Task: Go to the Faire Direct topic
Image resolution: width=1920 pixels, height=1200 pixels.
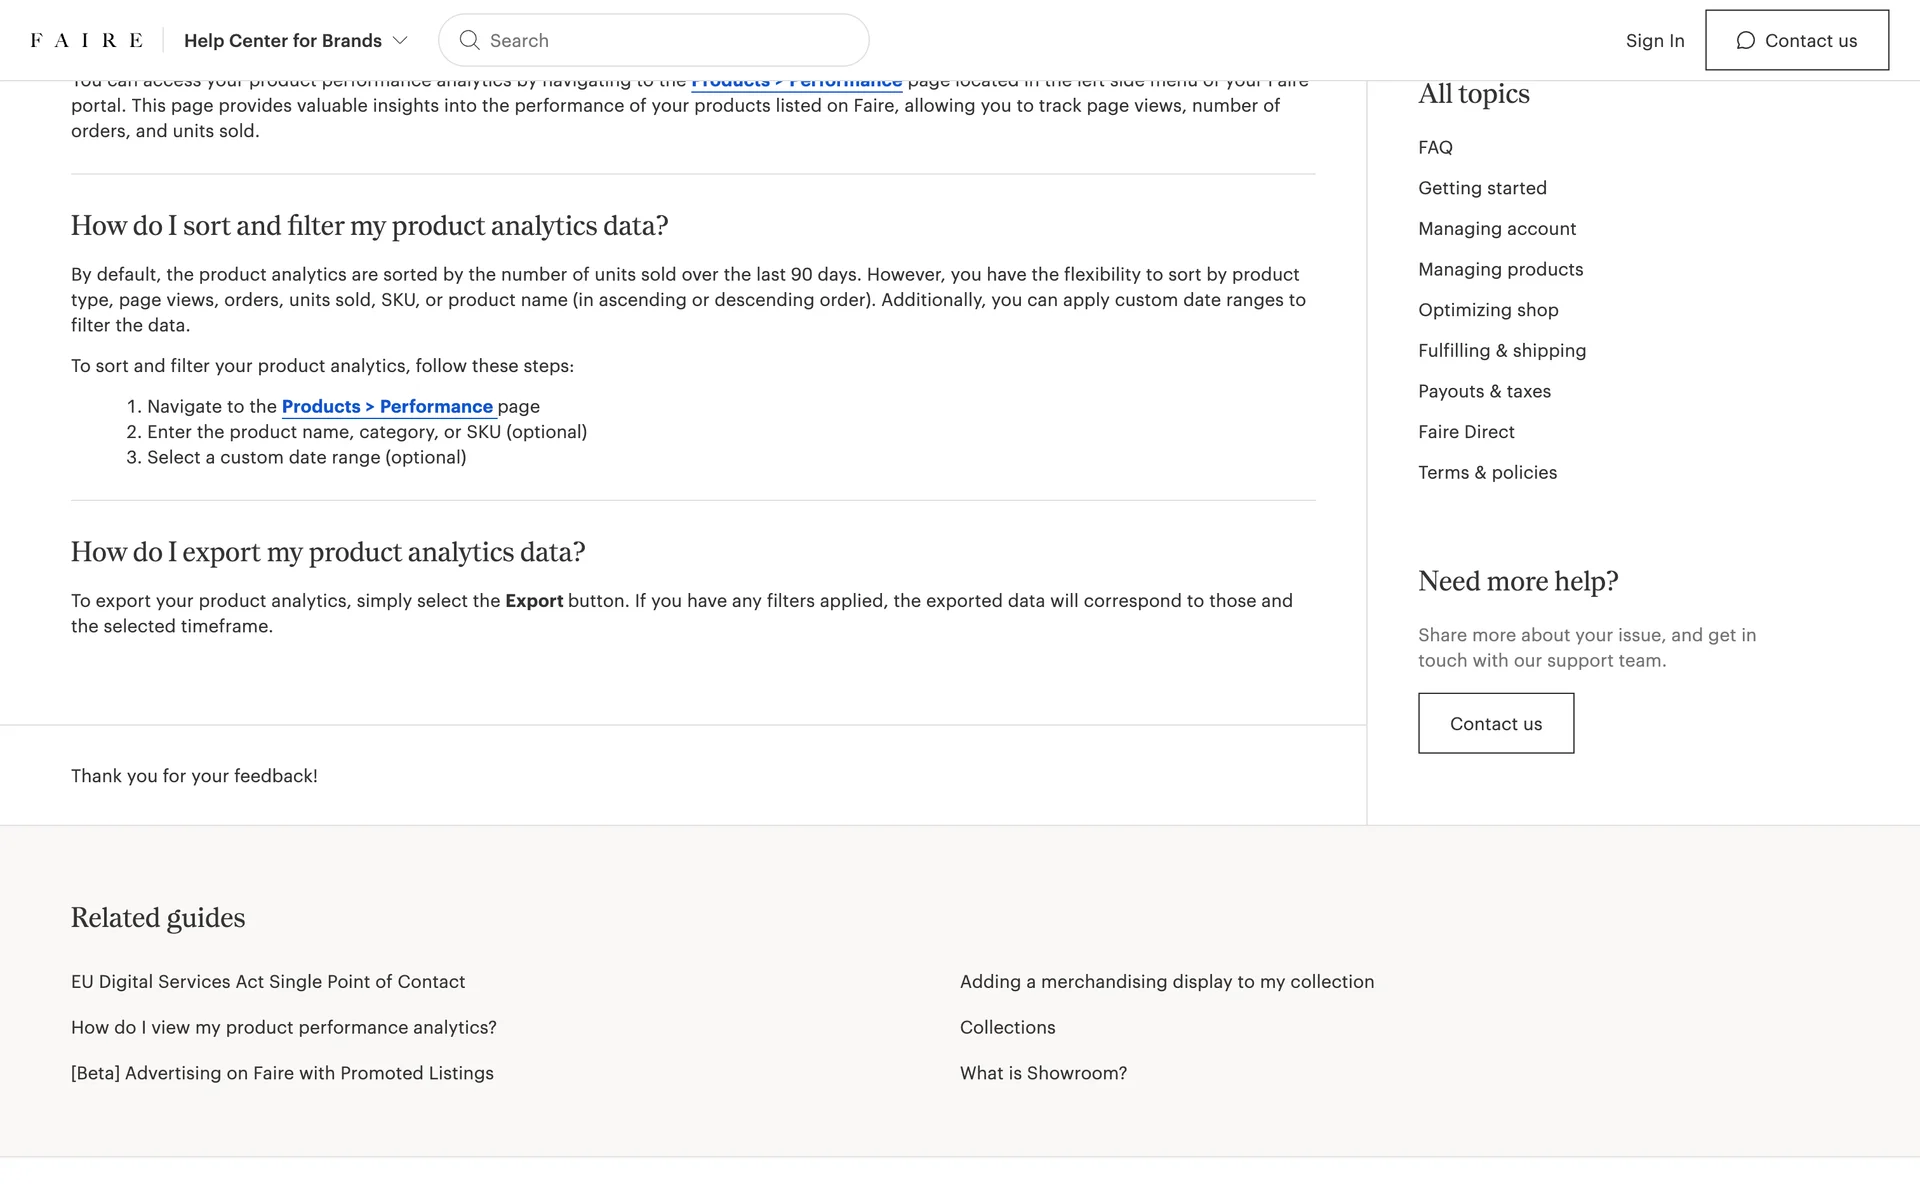Action: [1466, 432]
